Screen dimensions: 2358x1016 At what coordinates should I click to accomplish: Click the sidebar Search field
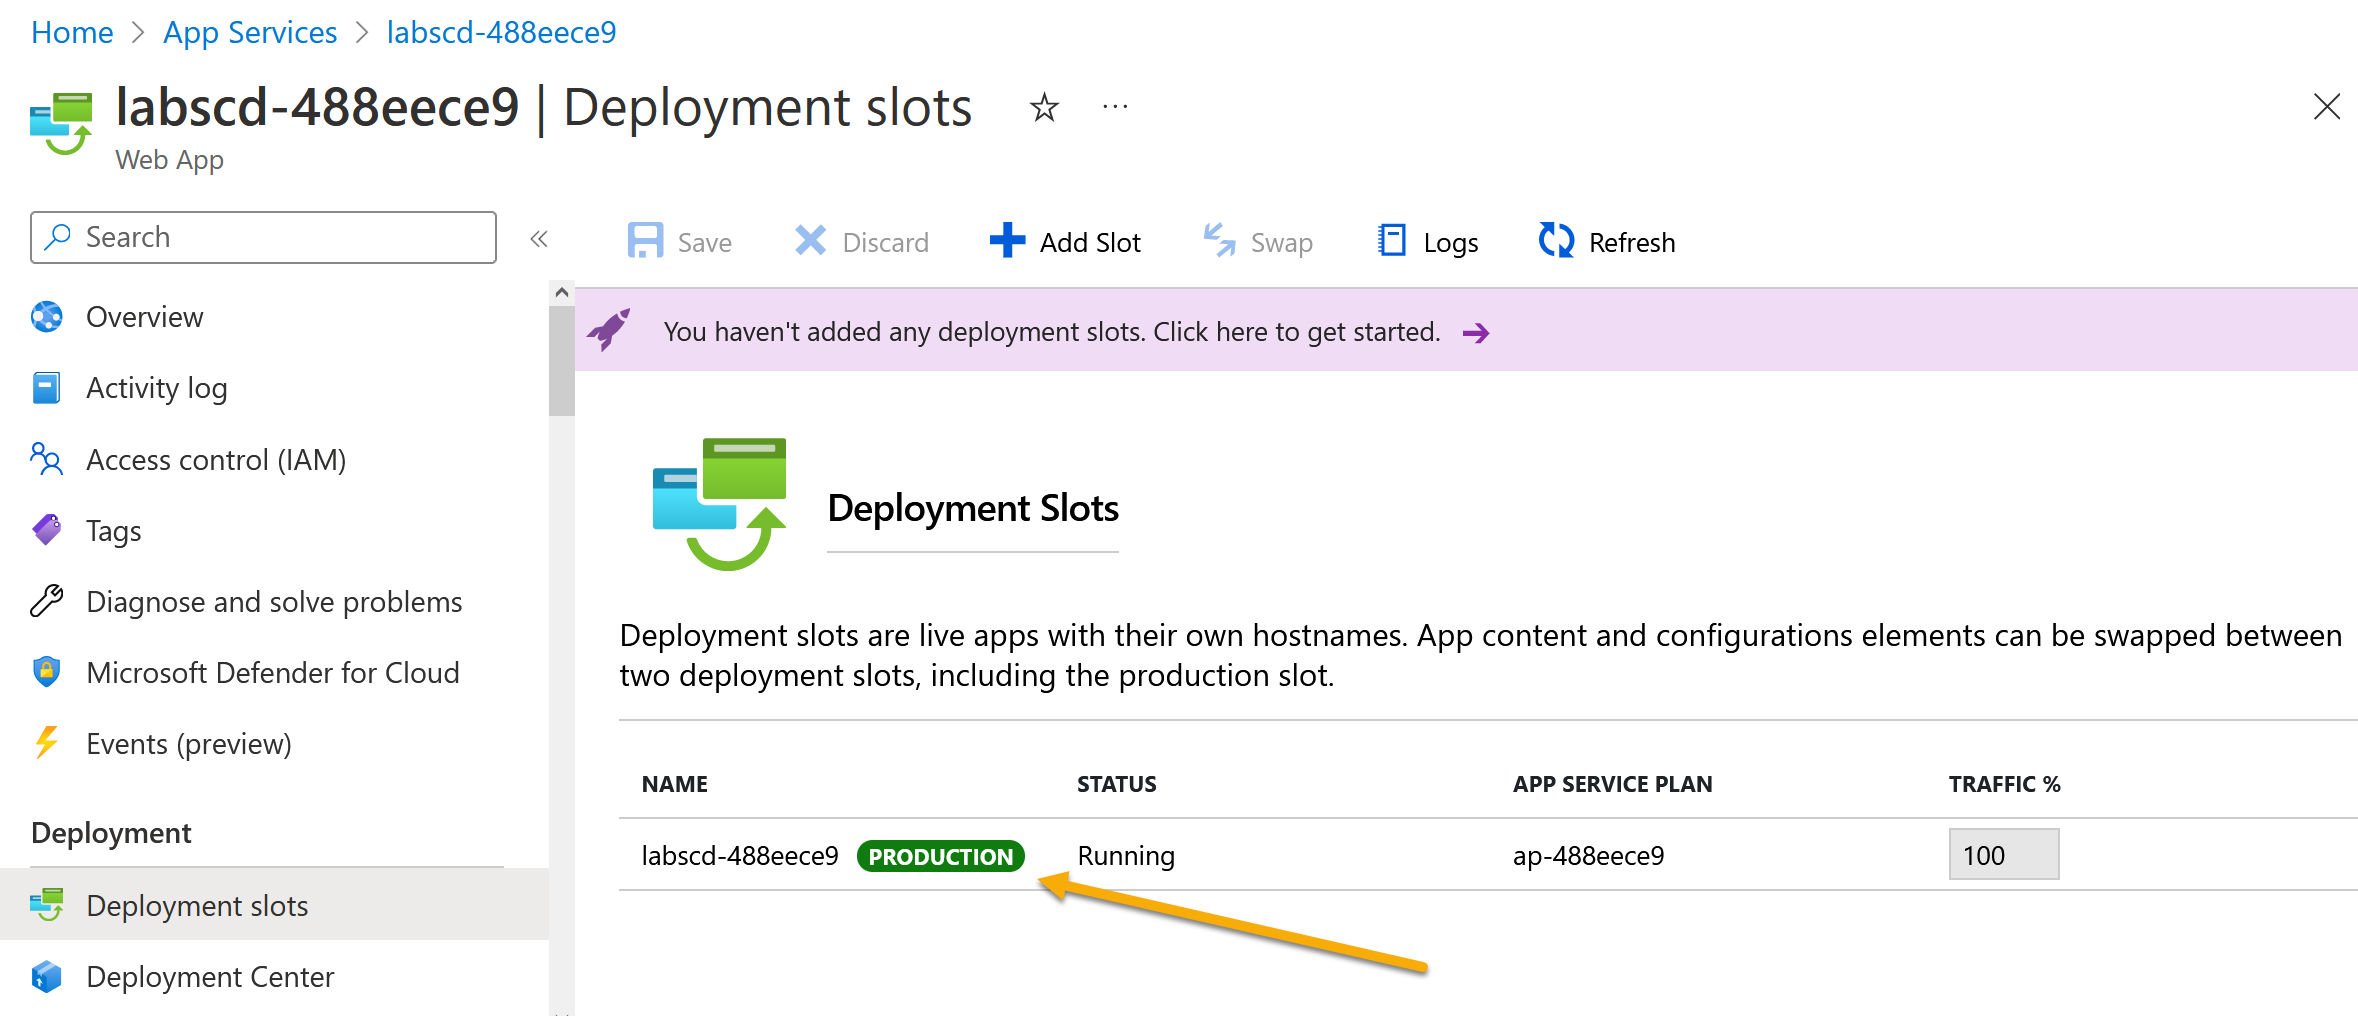(x=263, y=237)
